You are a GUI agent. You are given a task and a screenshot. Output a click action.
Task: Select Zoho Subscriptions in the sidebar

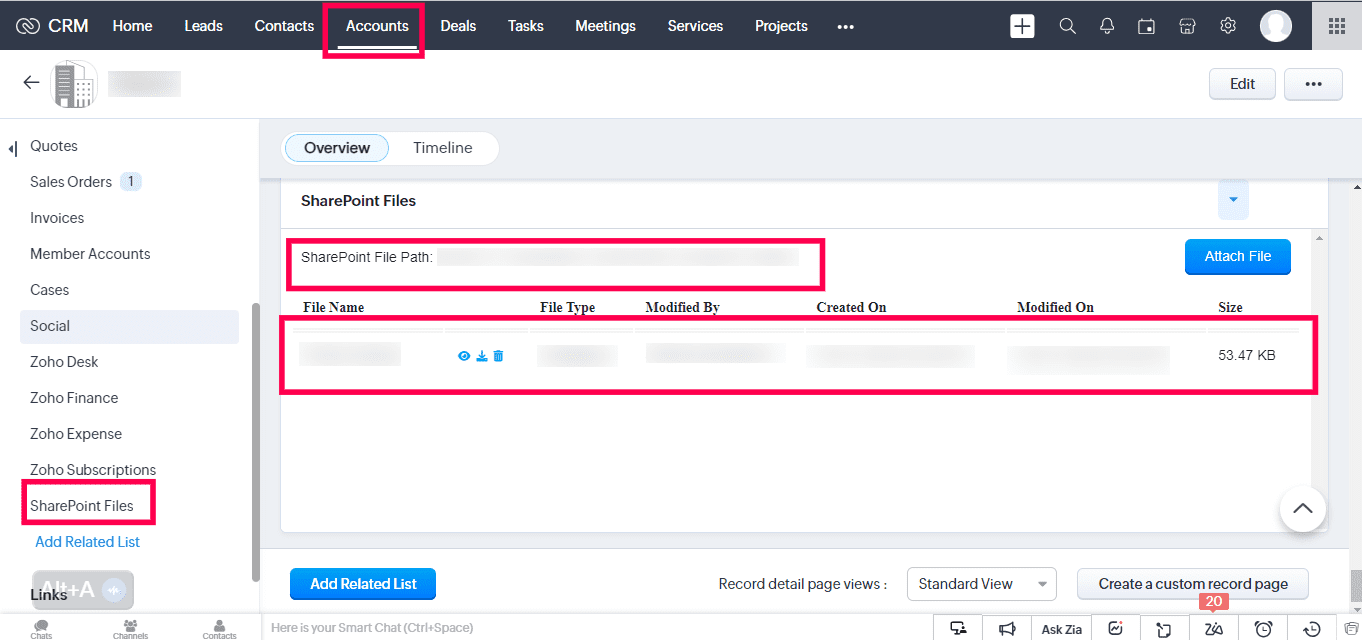tap(93, 470)
